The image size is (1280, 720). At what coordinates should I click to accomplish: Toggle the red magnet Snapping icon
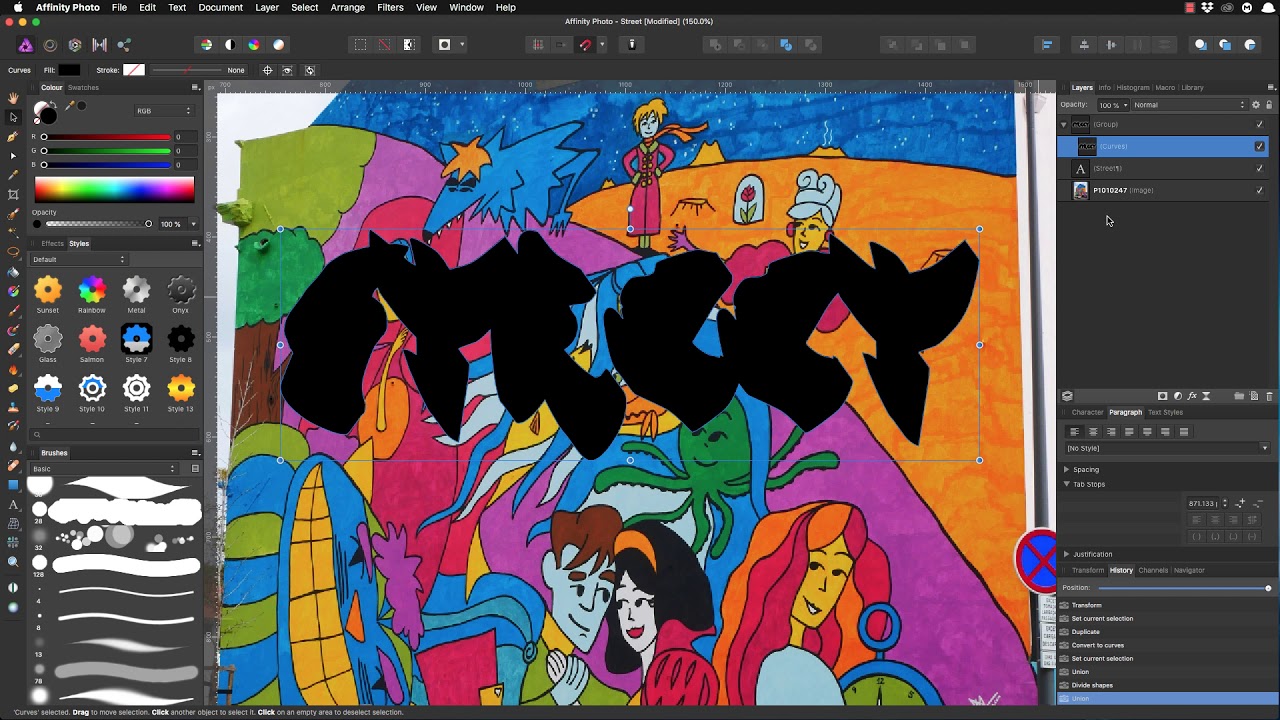click(x=586, y=45)
